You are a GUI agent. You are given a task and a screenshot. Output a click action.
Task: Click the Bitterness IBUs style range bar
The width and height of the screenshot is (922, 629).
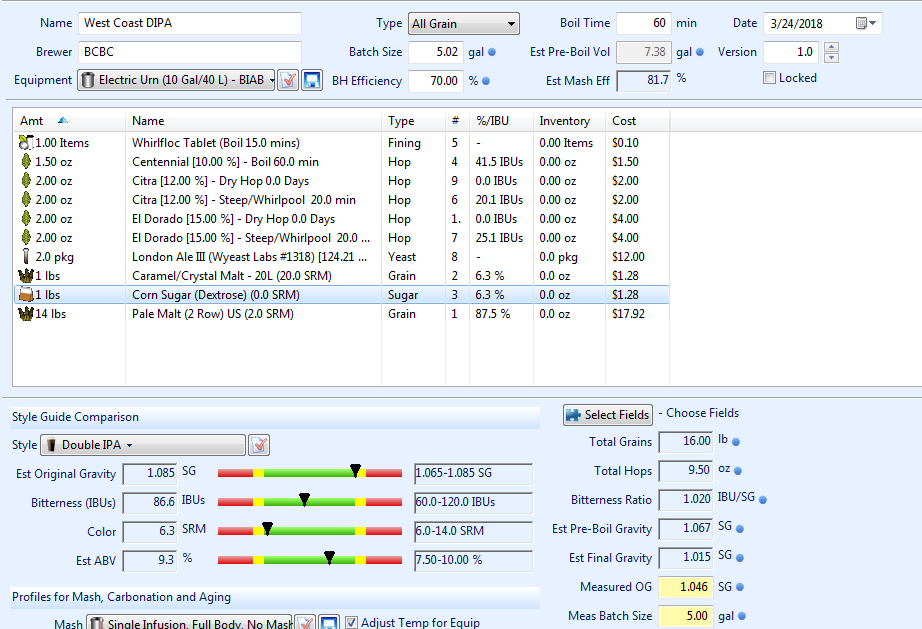coord(310,501)
